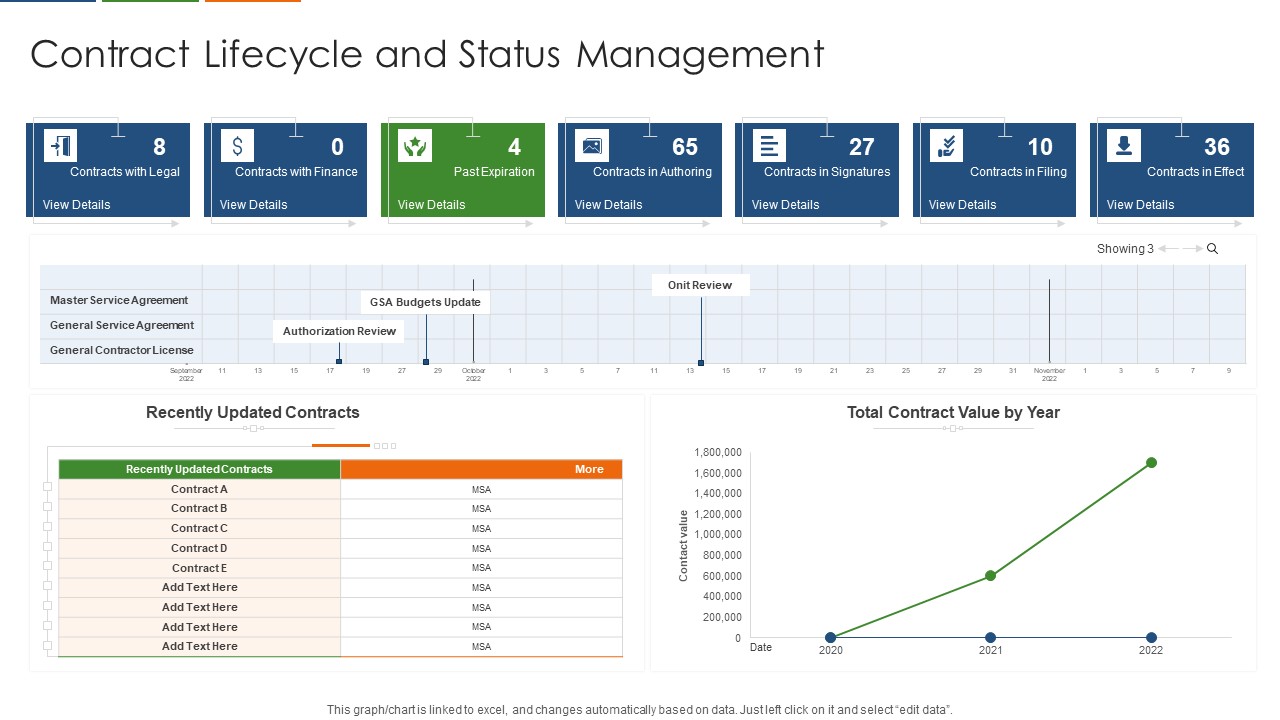1280x720 pixels.
Task: Click the Total Contract Value by Year title
Action: pyautogui.click(x=953, y=412)
